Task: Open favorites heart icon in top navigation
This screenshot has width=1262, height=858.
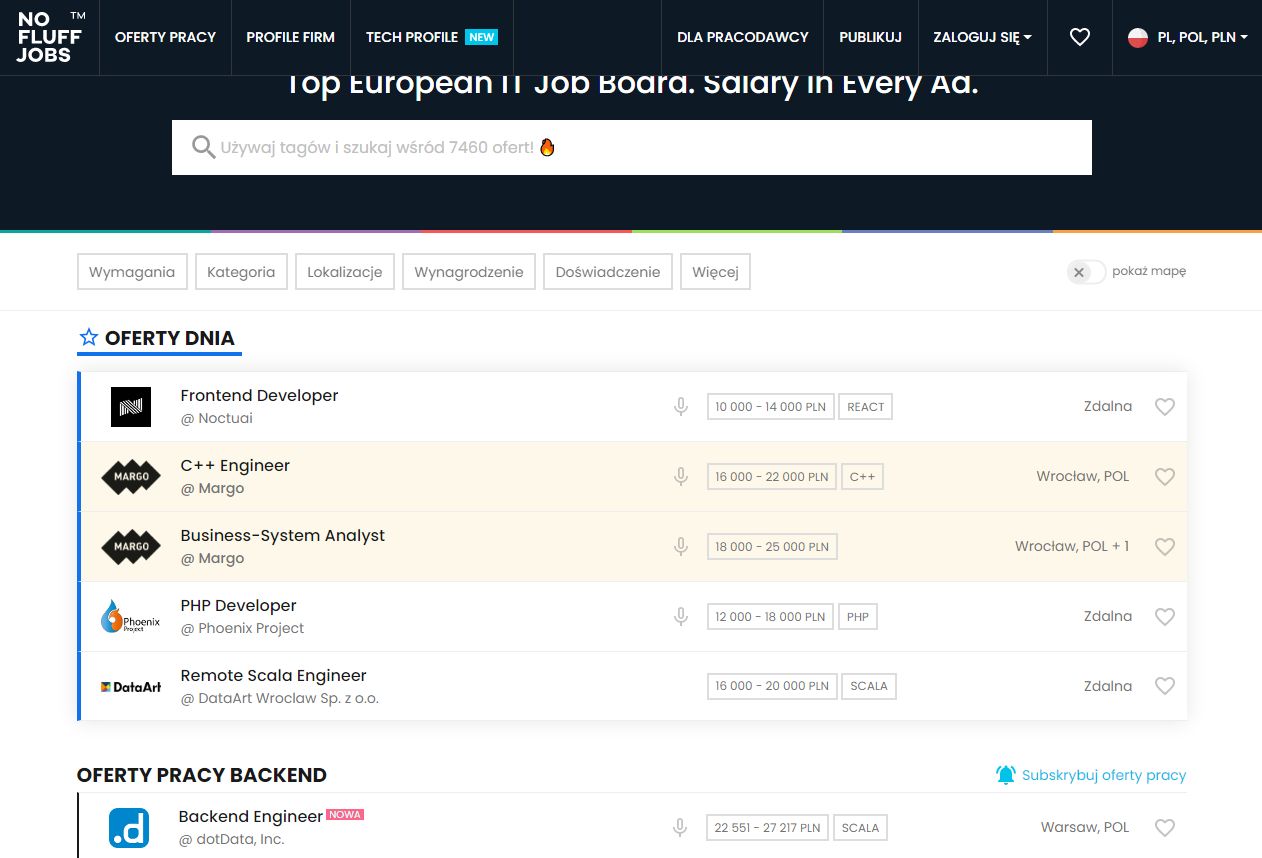Action: pyautogui.click(x=1079, y=37)
